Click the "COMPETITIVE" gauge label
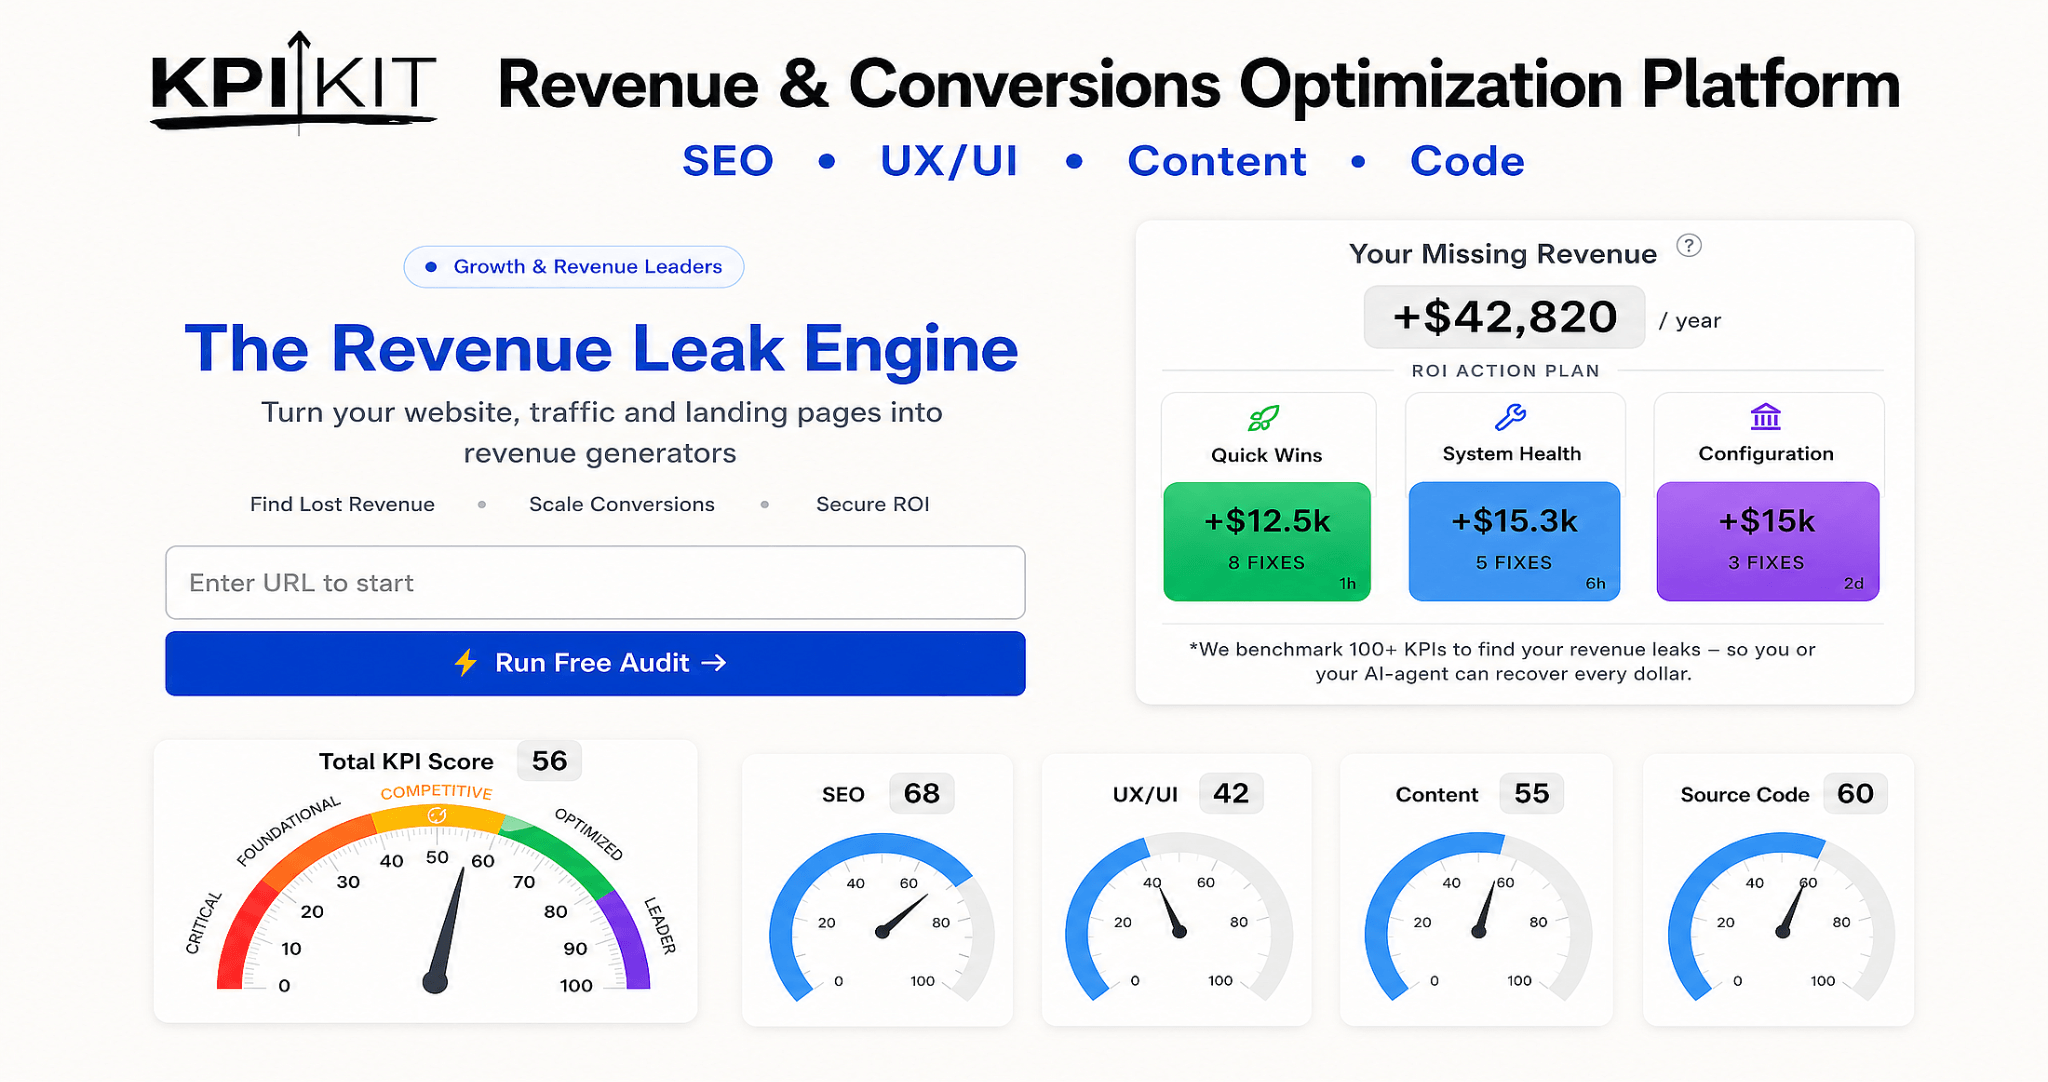2048x1082 pixels. click(x=436, y=792)
